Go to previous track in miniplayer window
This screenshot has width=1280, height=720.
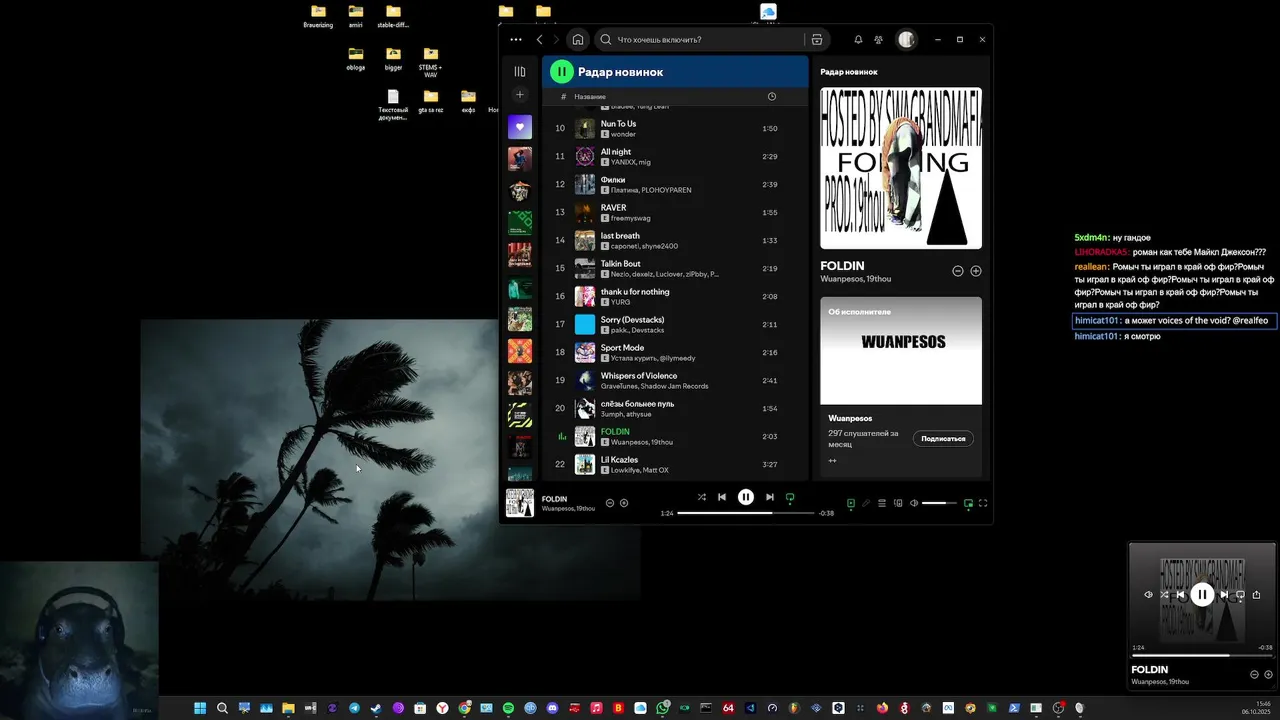point(1180,594)
